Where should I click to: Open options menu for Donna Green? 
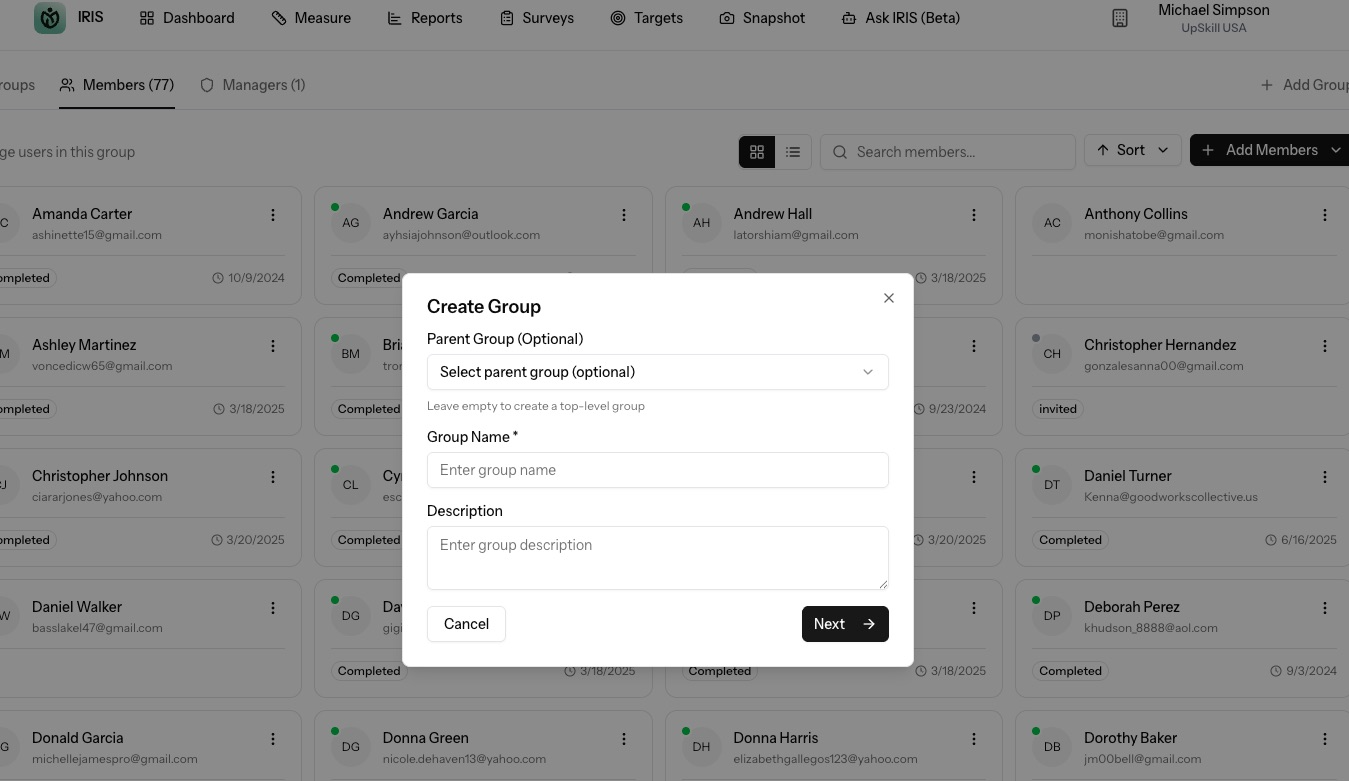pyautogui.click(x=624, y=739)
